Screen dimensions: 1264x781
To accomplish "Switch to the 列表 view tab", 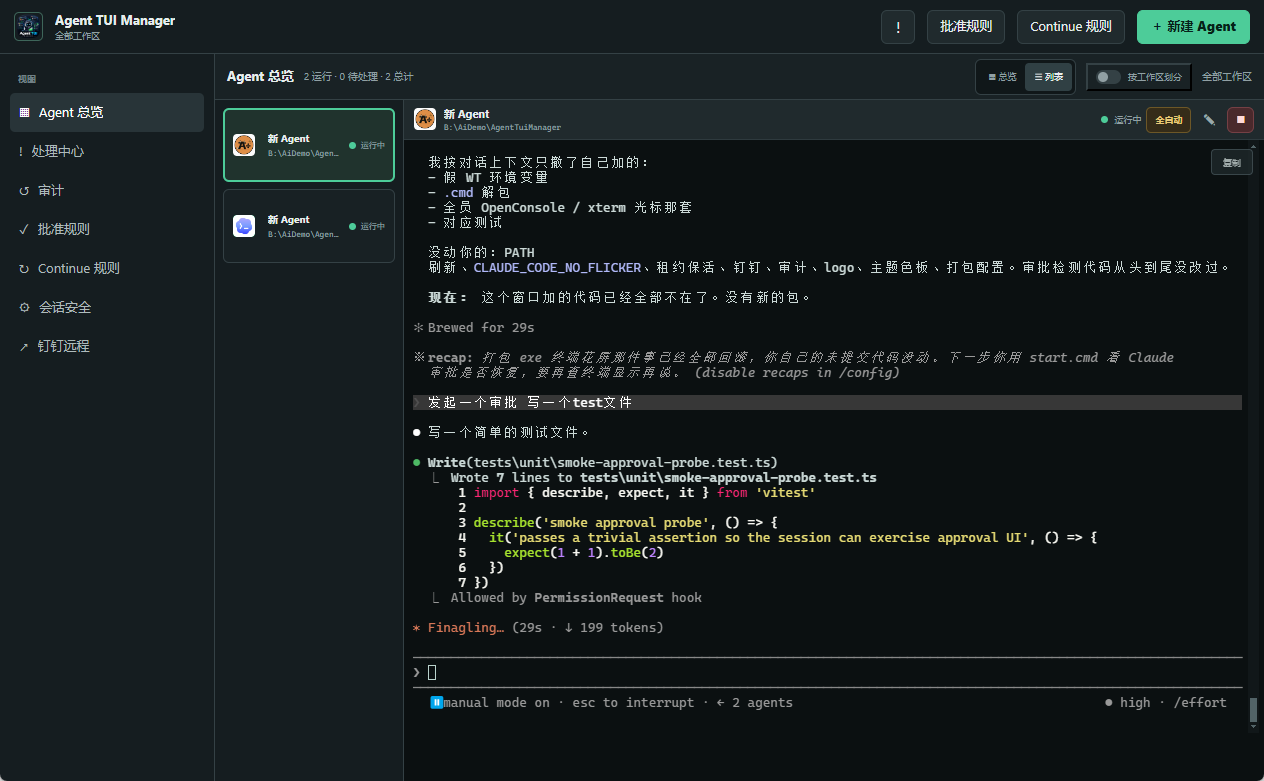I will 1049,77.
